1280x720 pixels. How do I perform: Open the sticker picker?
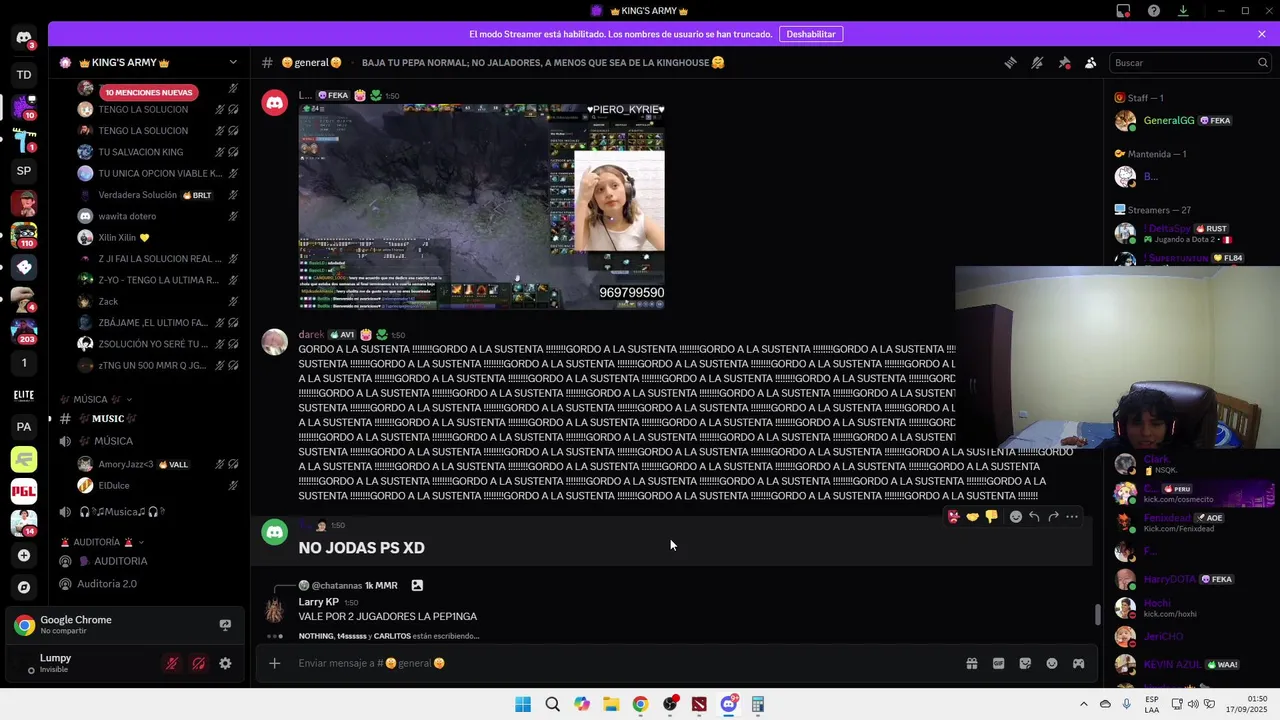1025,663
